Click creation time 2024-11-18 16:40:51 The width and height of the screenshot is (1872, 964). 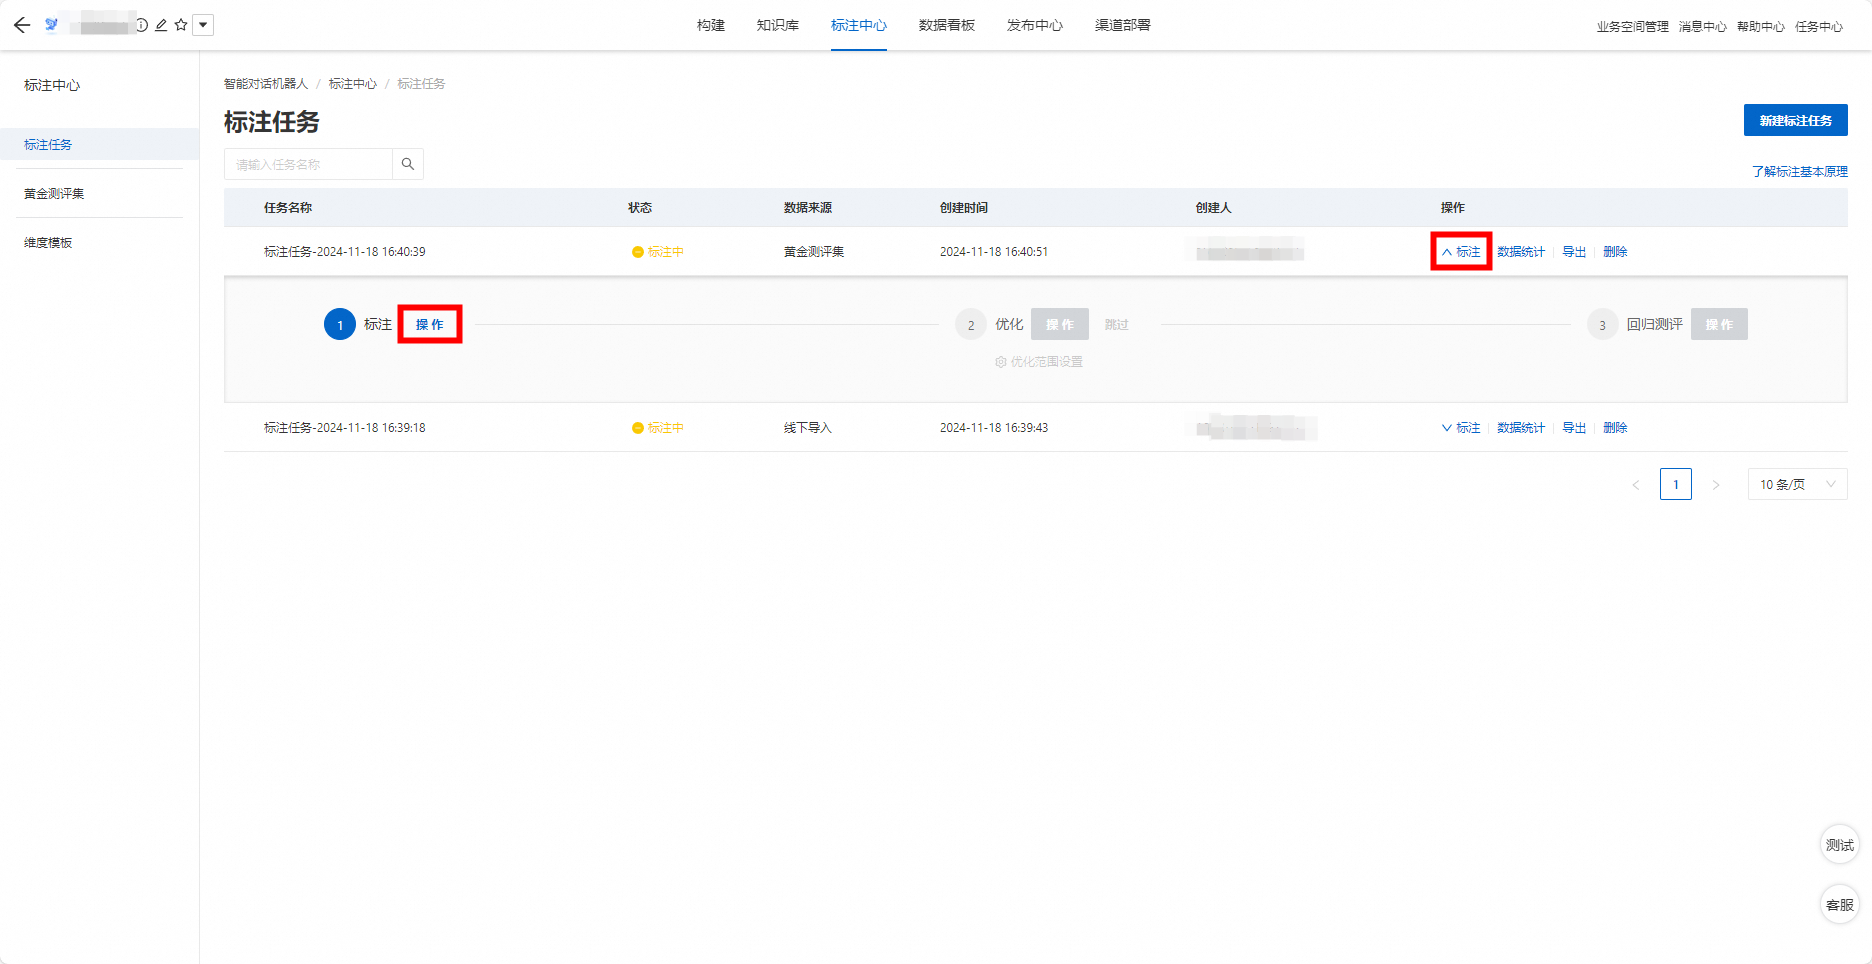click(x=994, y=252)
